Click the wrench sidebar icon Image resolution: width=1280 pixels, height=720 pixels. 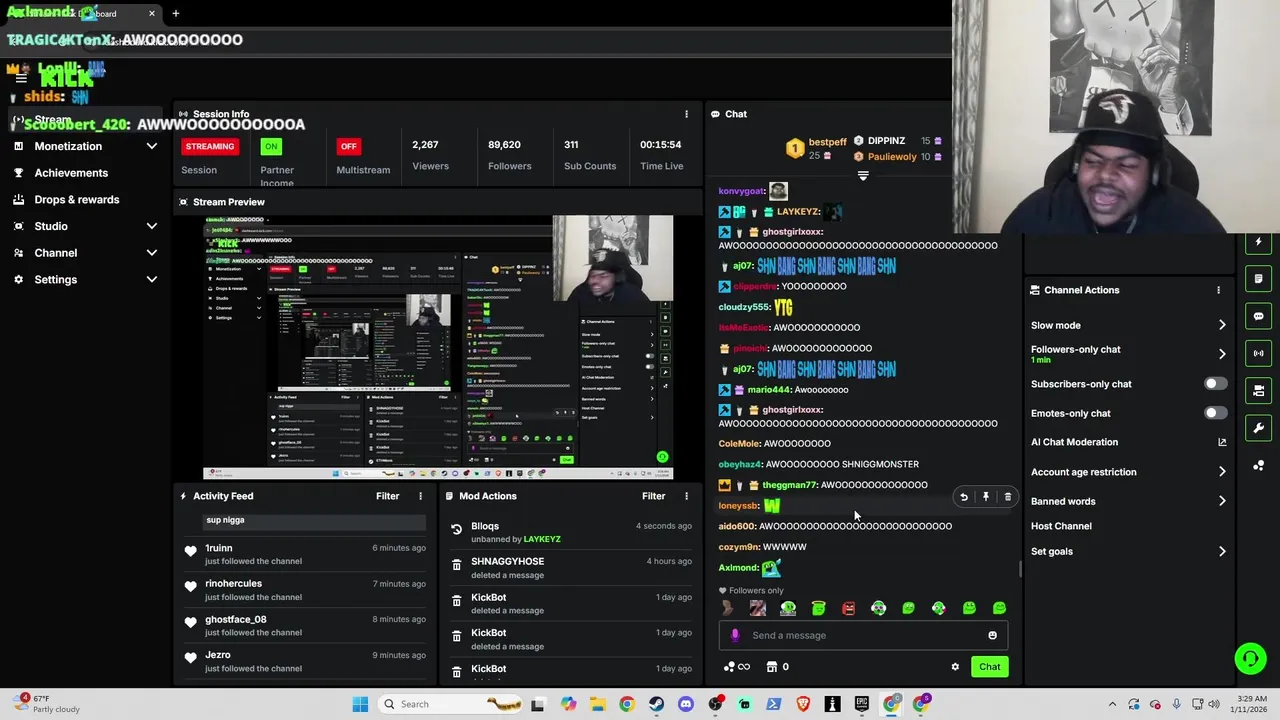(x=1258, y=428)
